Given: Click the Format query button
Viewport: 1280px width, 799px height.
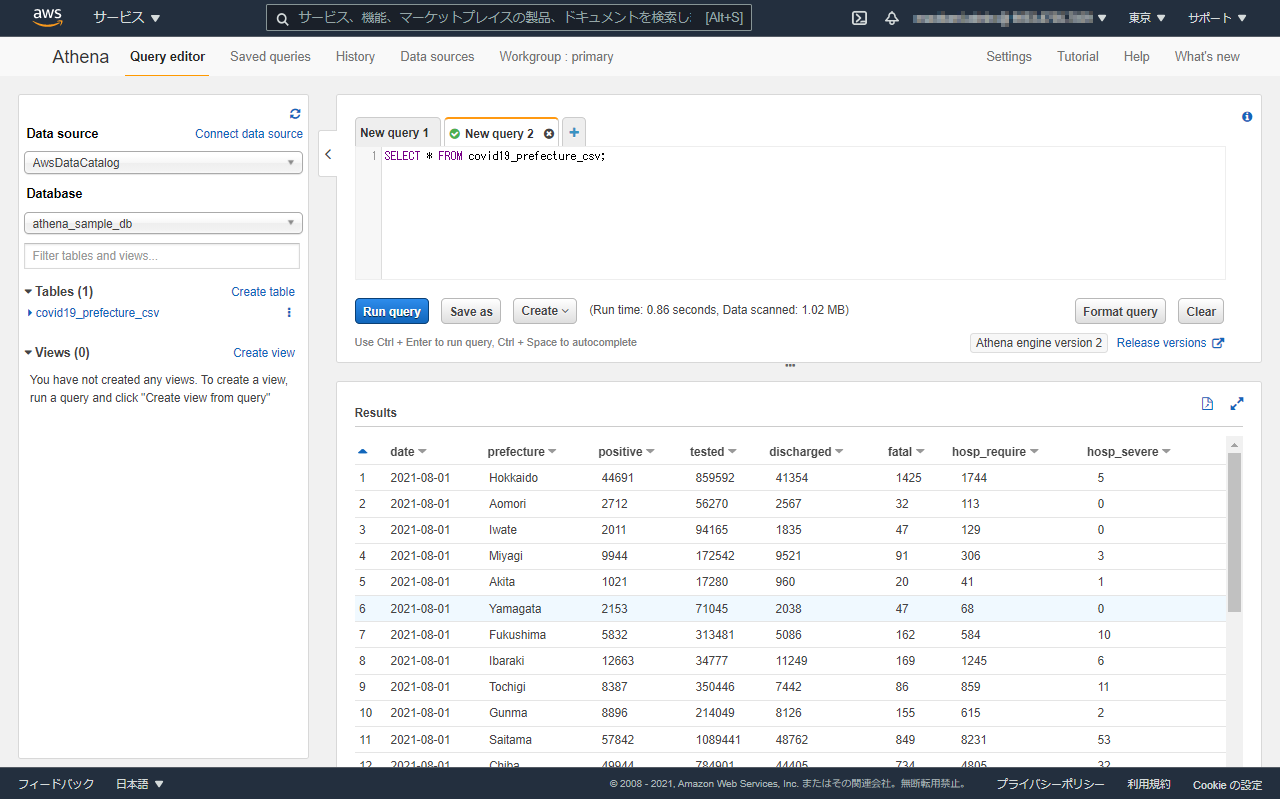Looking at the screenshot, I should pyautogui.click(x=1120, y=311).
